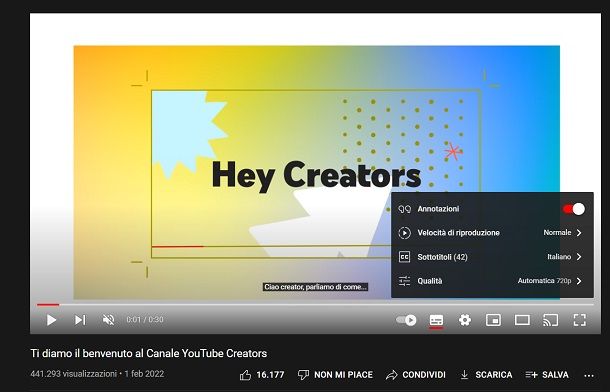Click the 1 feb 2022 date
Image resolution: width=610 pixels, height=392 pixels.
(144, 374)
